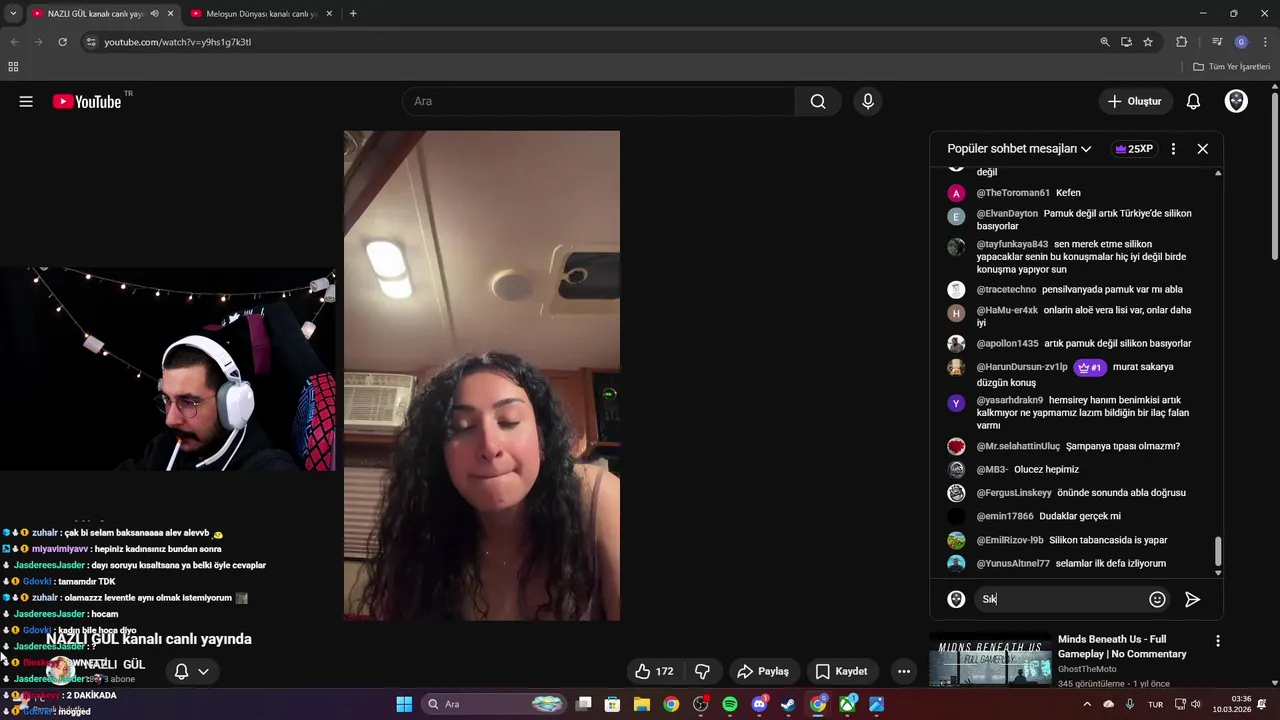Open Spotify from the taskbar
This screenshot has height=720, width=1280.
point(730,704)
